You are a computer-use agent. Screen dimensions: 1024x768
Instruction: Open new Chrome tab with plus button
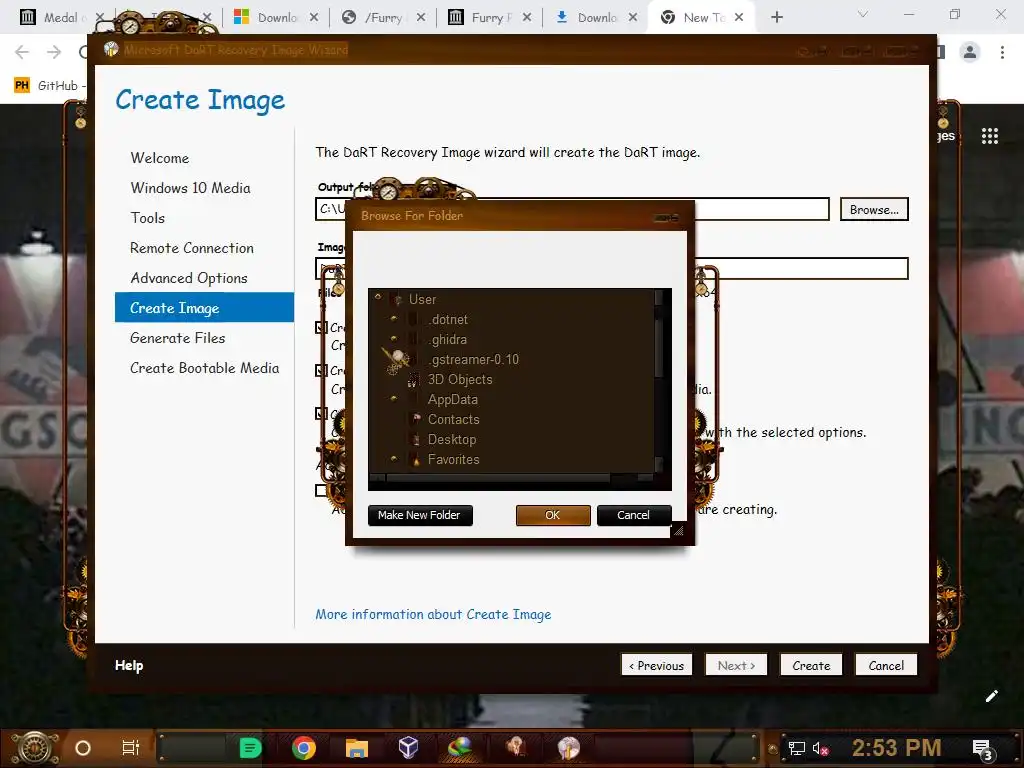[776, 17]
